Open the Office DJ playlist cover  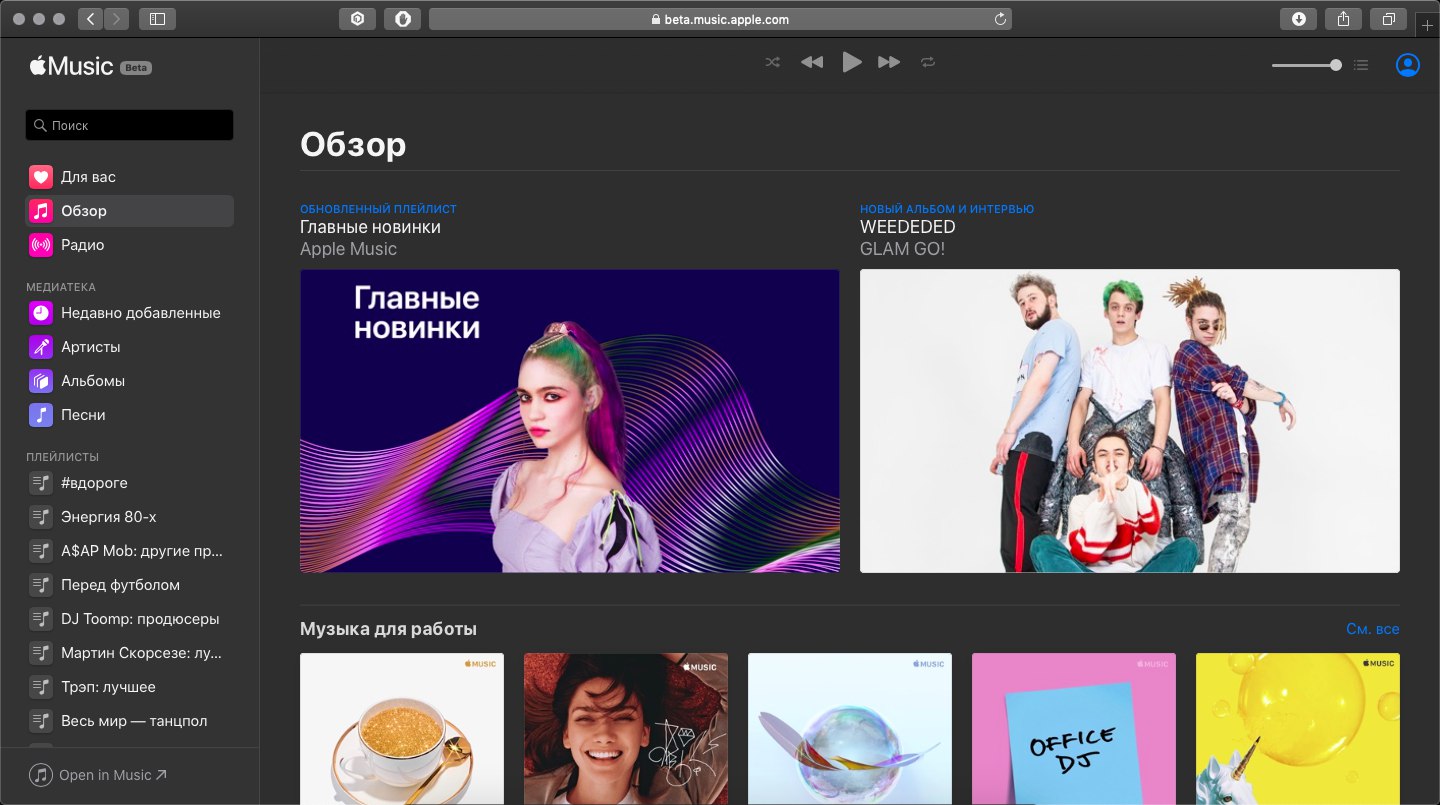[x=1074, y=729]
